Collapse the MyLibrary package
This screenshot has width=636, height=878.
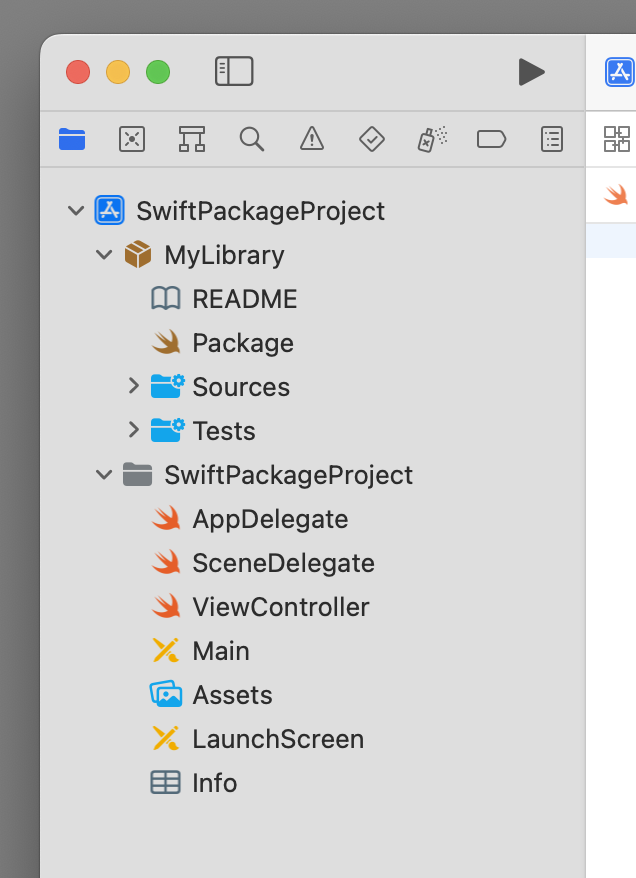(103, 255)
